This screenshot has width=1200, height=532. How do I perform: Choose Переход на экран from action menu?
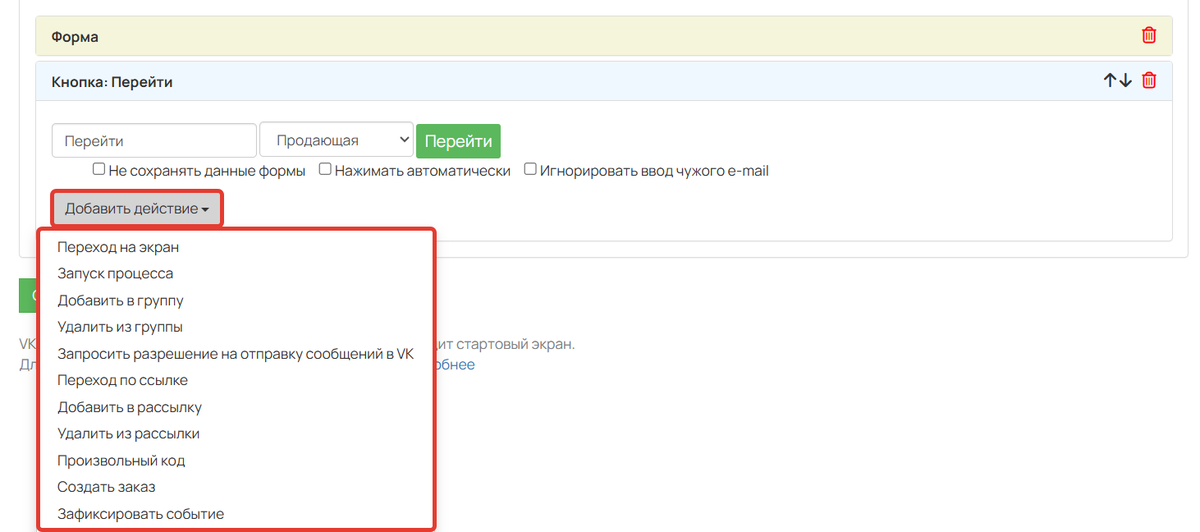click(118, 246)
